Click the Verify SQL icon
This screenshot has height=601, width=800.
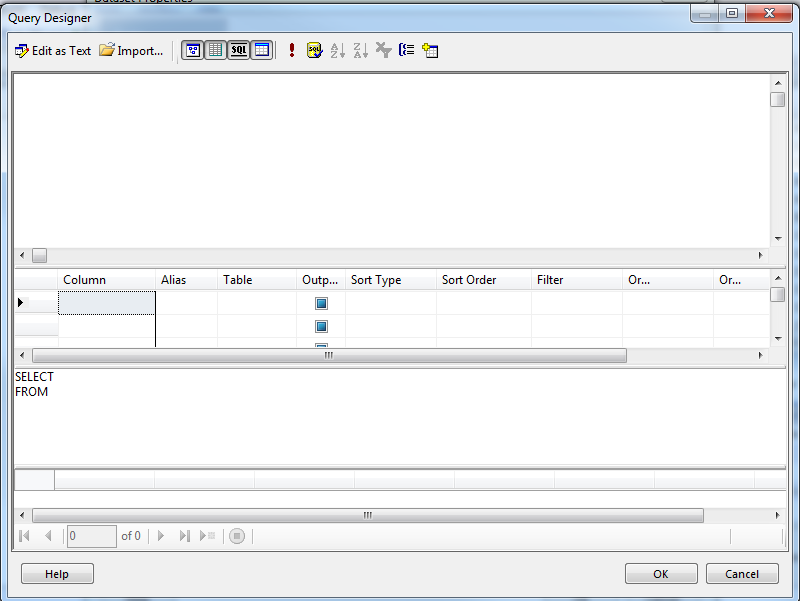pos(314,50)
